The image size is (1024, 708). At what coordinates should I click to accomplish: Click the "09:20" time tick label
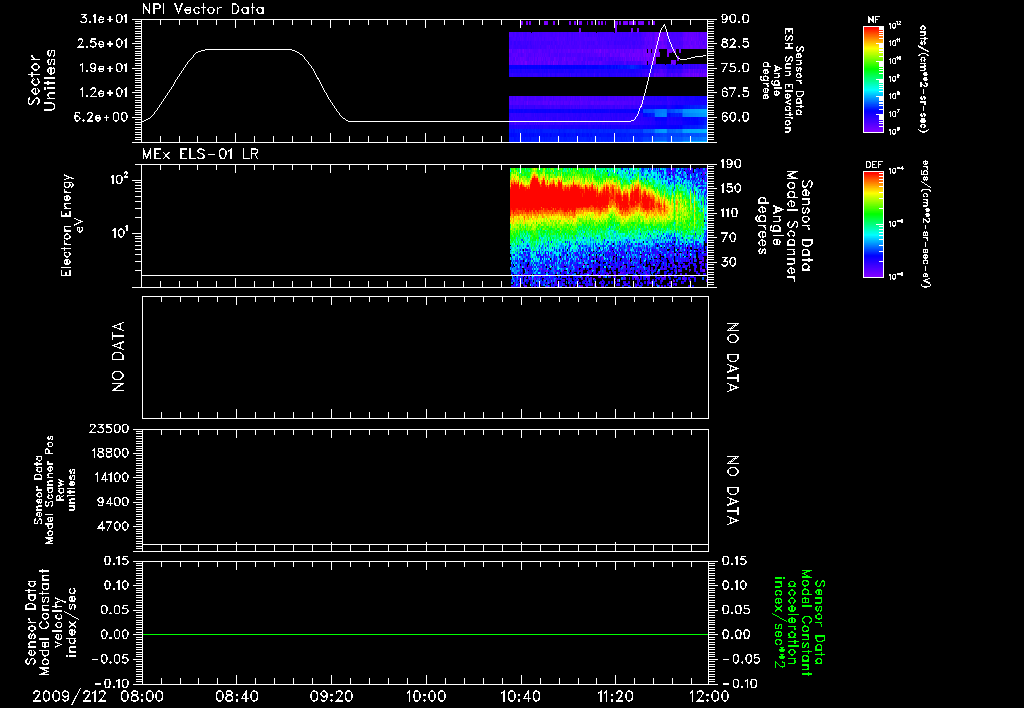(332, 696)
